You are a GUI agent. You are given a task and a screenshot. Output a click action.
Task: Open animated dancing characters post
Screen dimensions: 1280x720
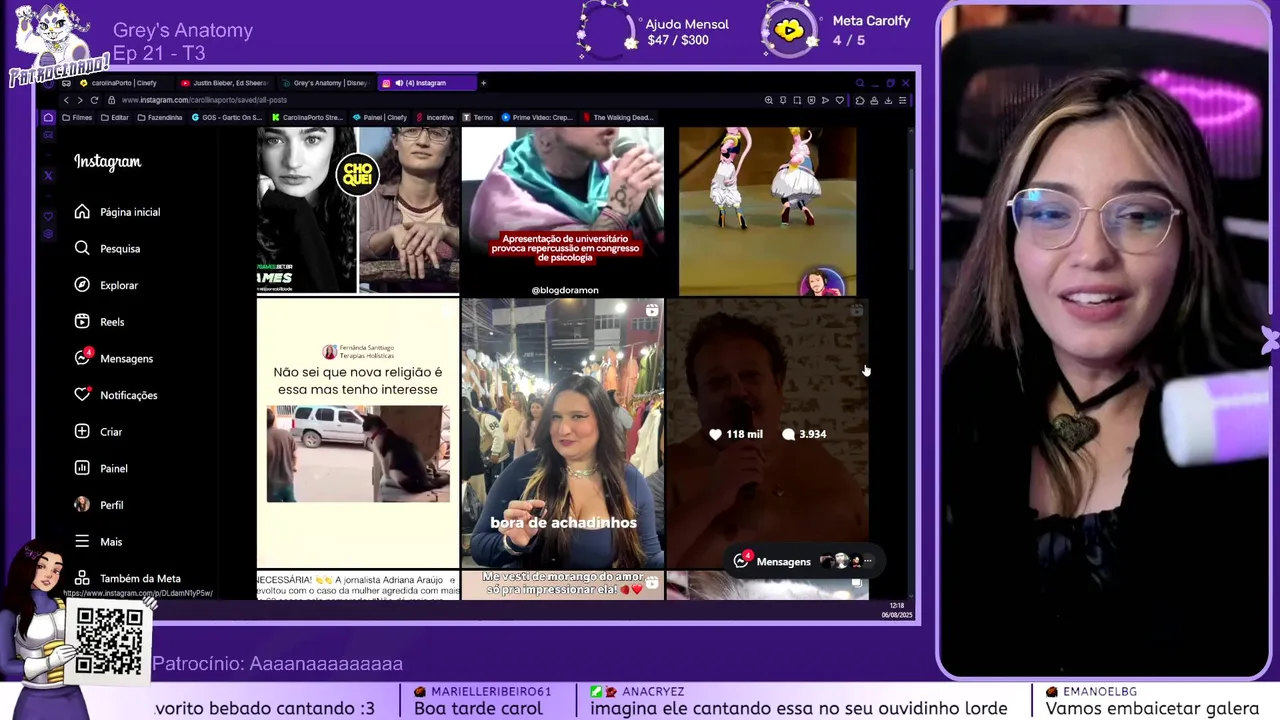pos(767,212)
